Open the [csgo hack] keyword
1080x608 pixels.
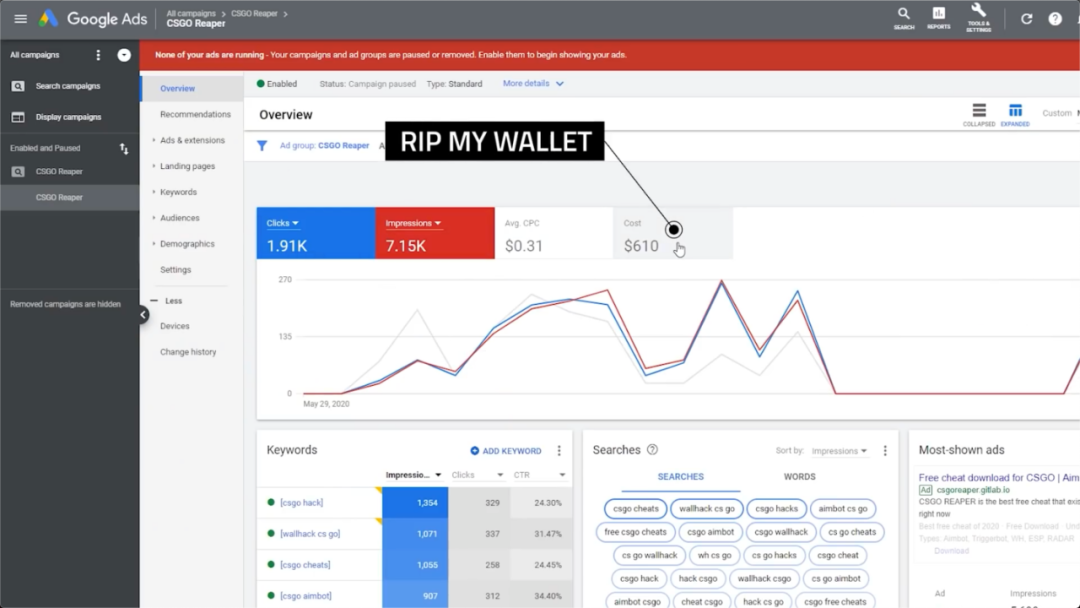point(302,503)
